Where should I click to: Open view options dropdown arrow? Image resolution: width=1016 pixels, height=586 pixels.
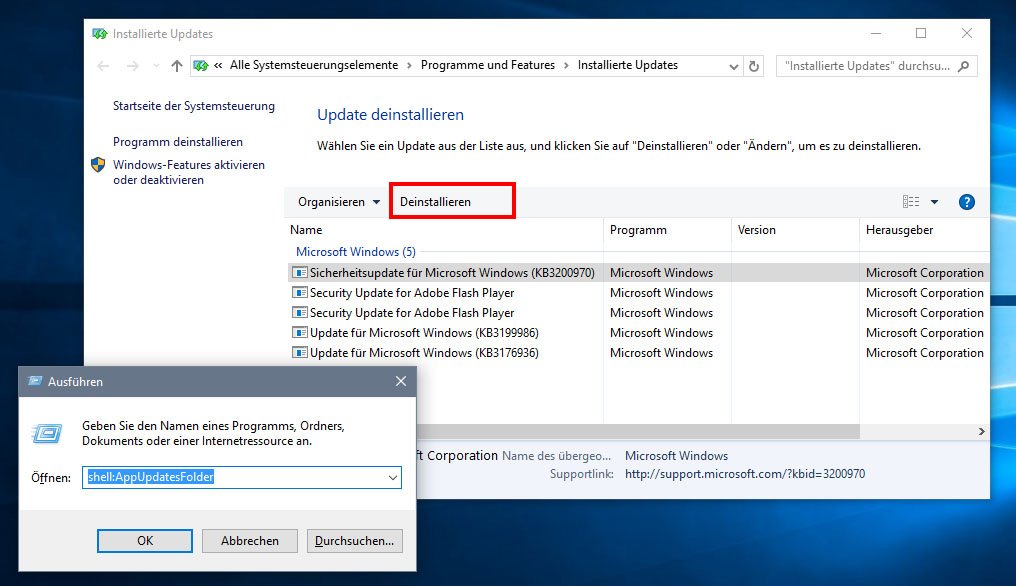934,202
